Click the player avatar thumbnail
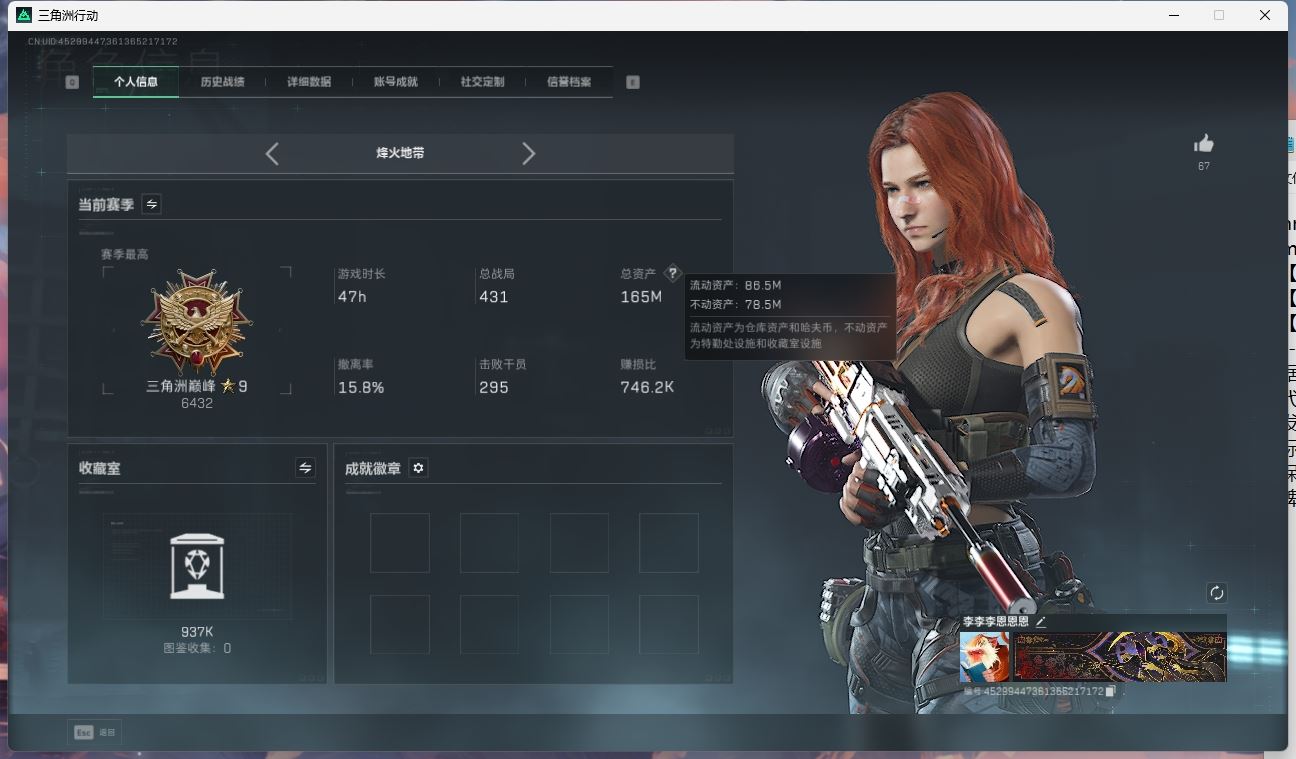Image resolution: width=1296 pixels, height=759 pixels. [x=984, y=657]
